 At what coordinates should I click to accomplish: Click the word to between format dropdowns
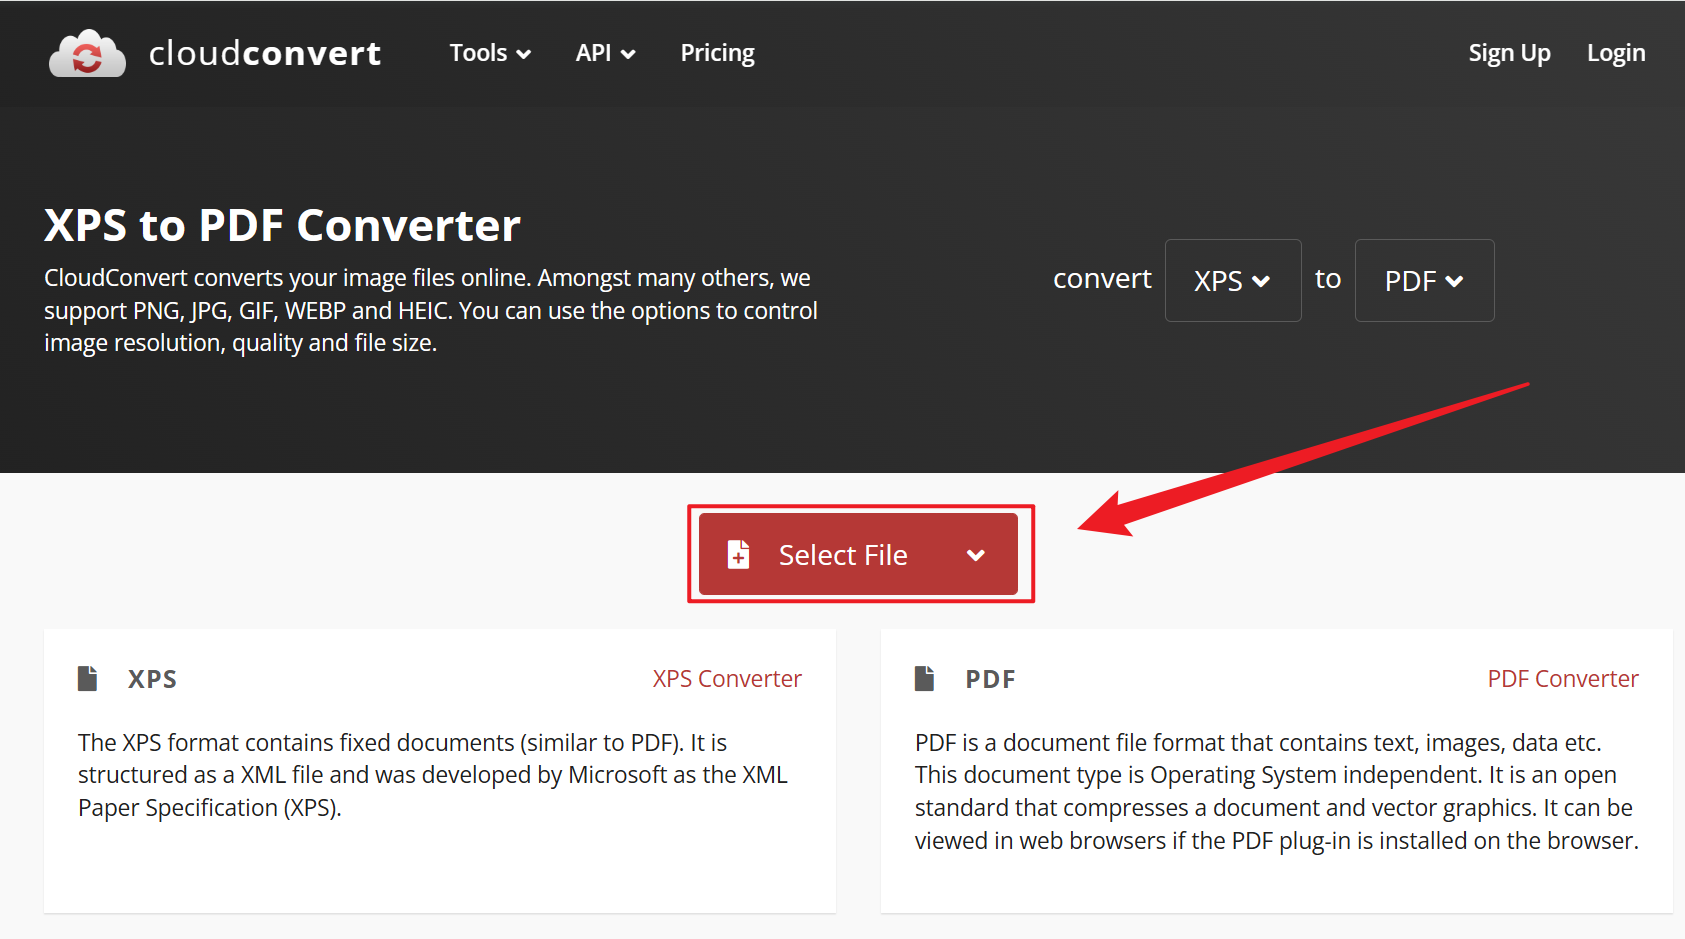1328,278
